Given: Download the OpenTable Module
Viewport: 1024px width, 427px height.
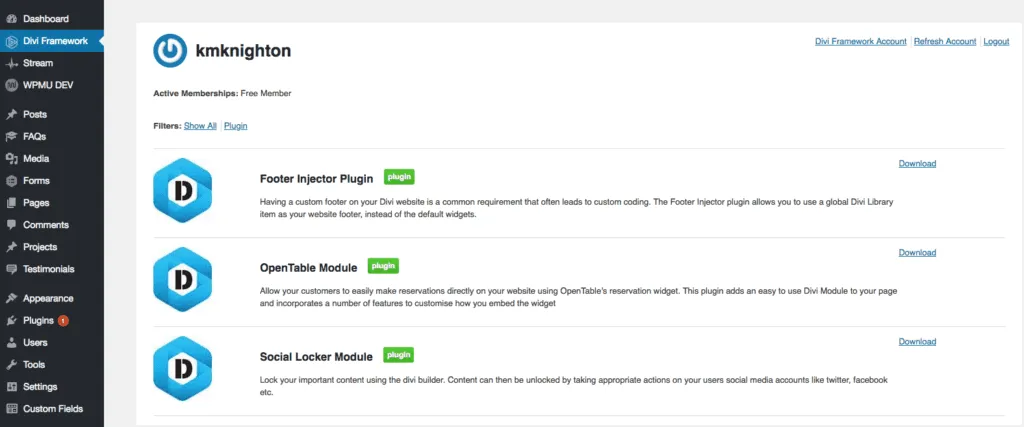Looking at the screenshot, I should 917,253.
